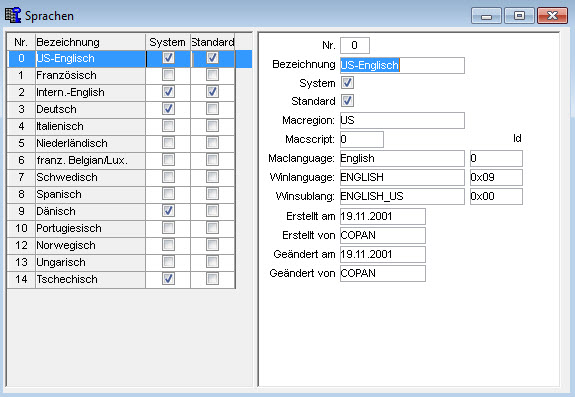Enable Standard checkbox for Deutsch row
575x397 pixels.
(212, 109)
